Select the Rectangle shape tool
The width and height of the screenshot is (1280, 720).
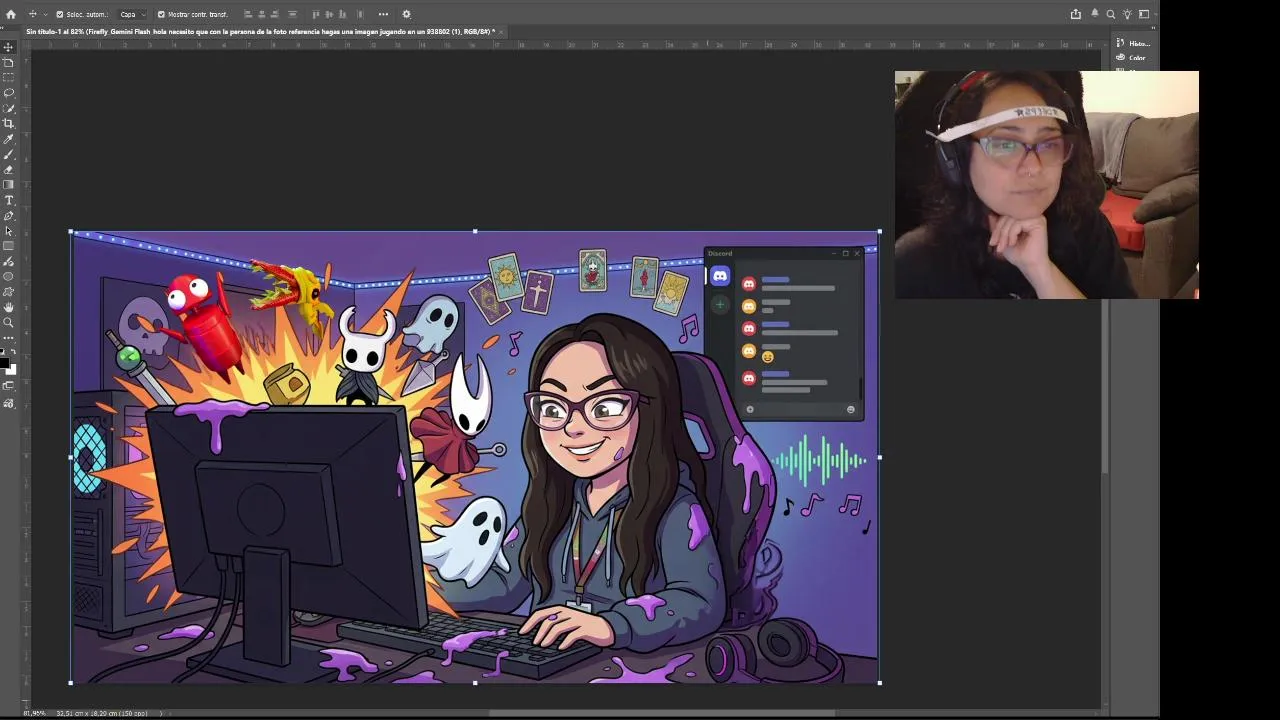click(x=9, y=246)
